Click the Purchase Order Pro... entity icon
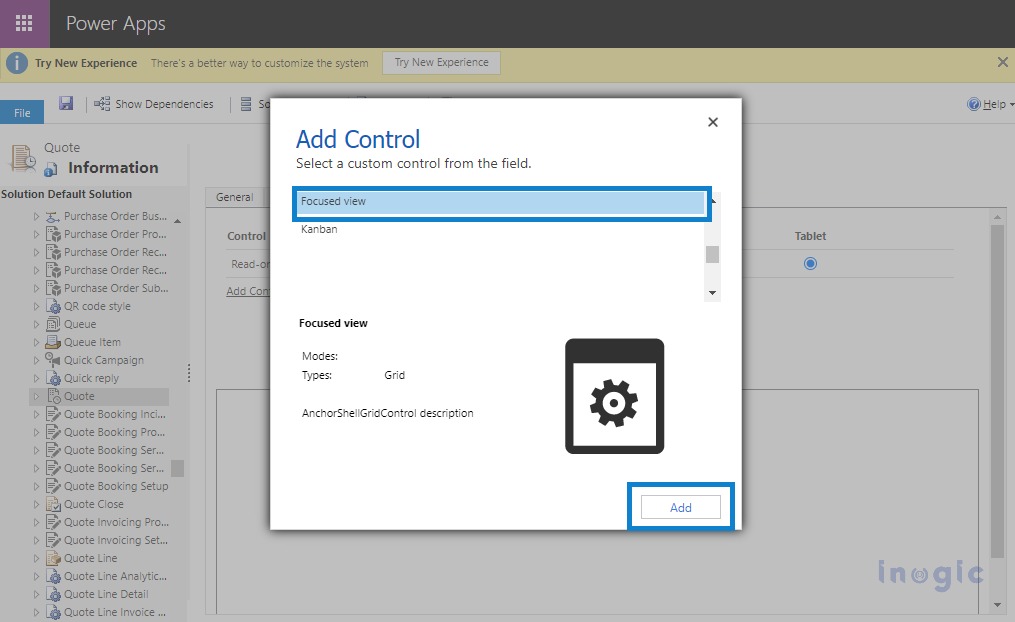The height and width of the screenshot is (622, 1015). point(54,234)
